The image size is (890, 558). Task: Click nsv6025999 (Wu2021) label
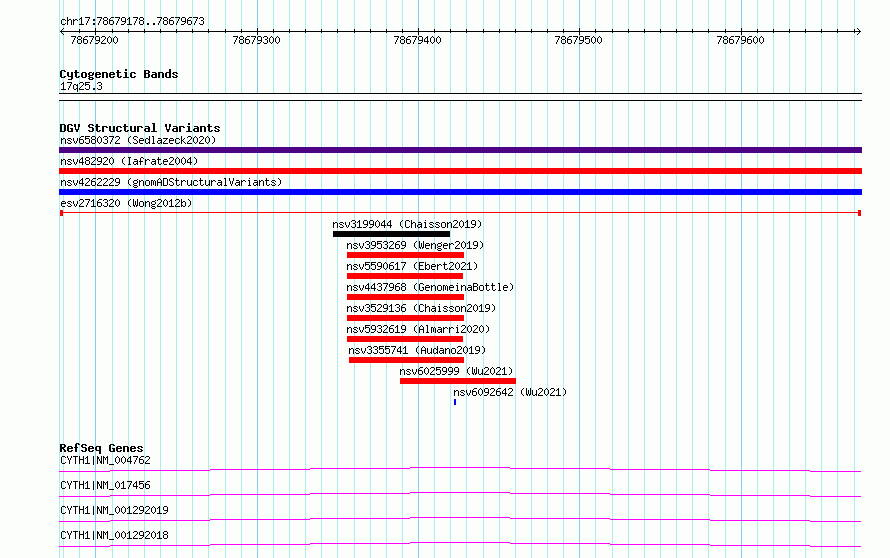click(456, 371)
